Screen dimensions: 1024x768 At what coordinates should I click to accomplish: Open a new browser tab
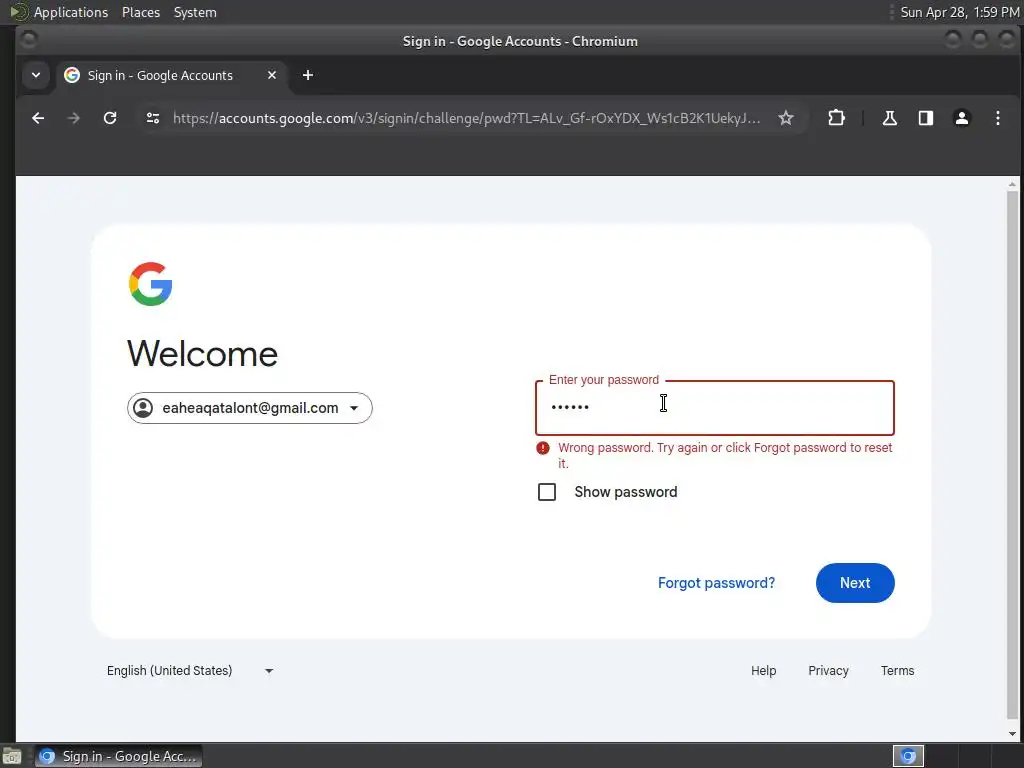coord(308,75)
